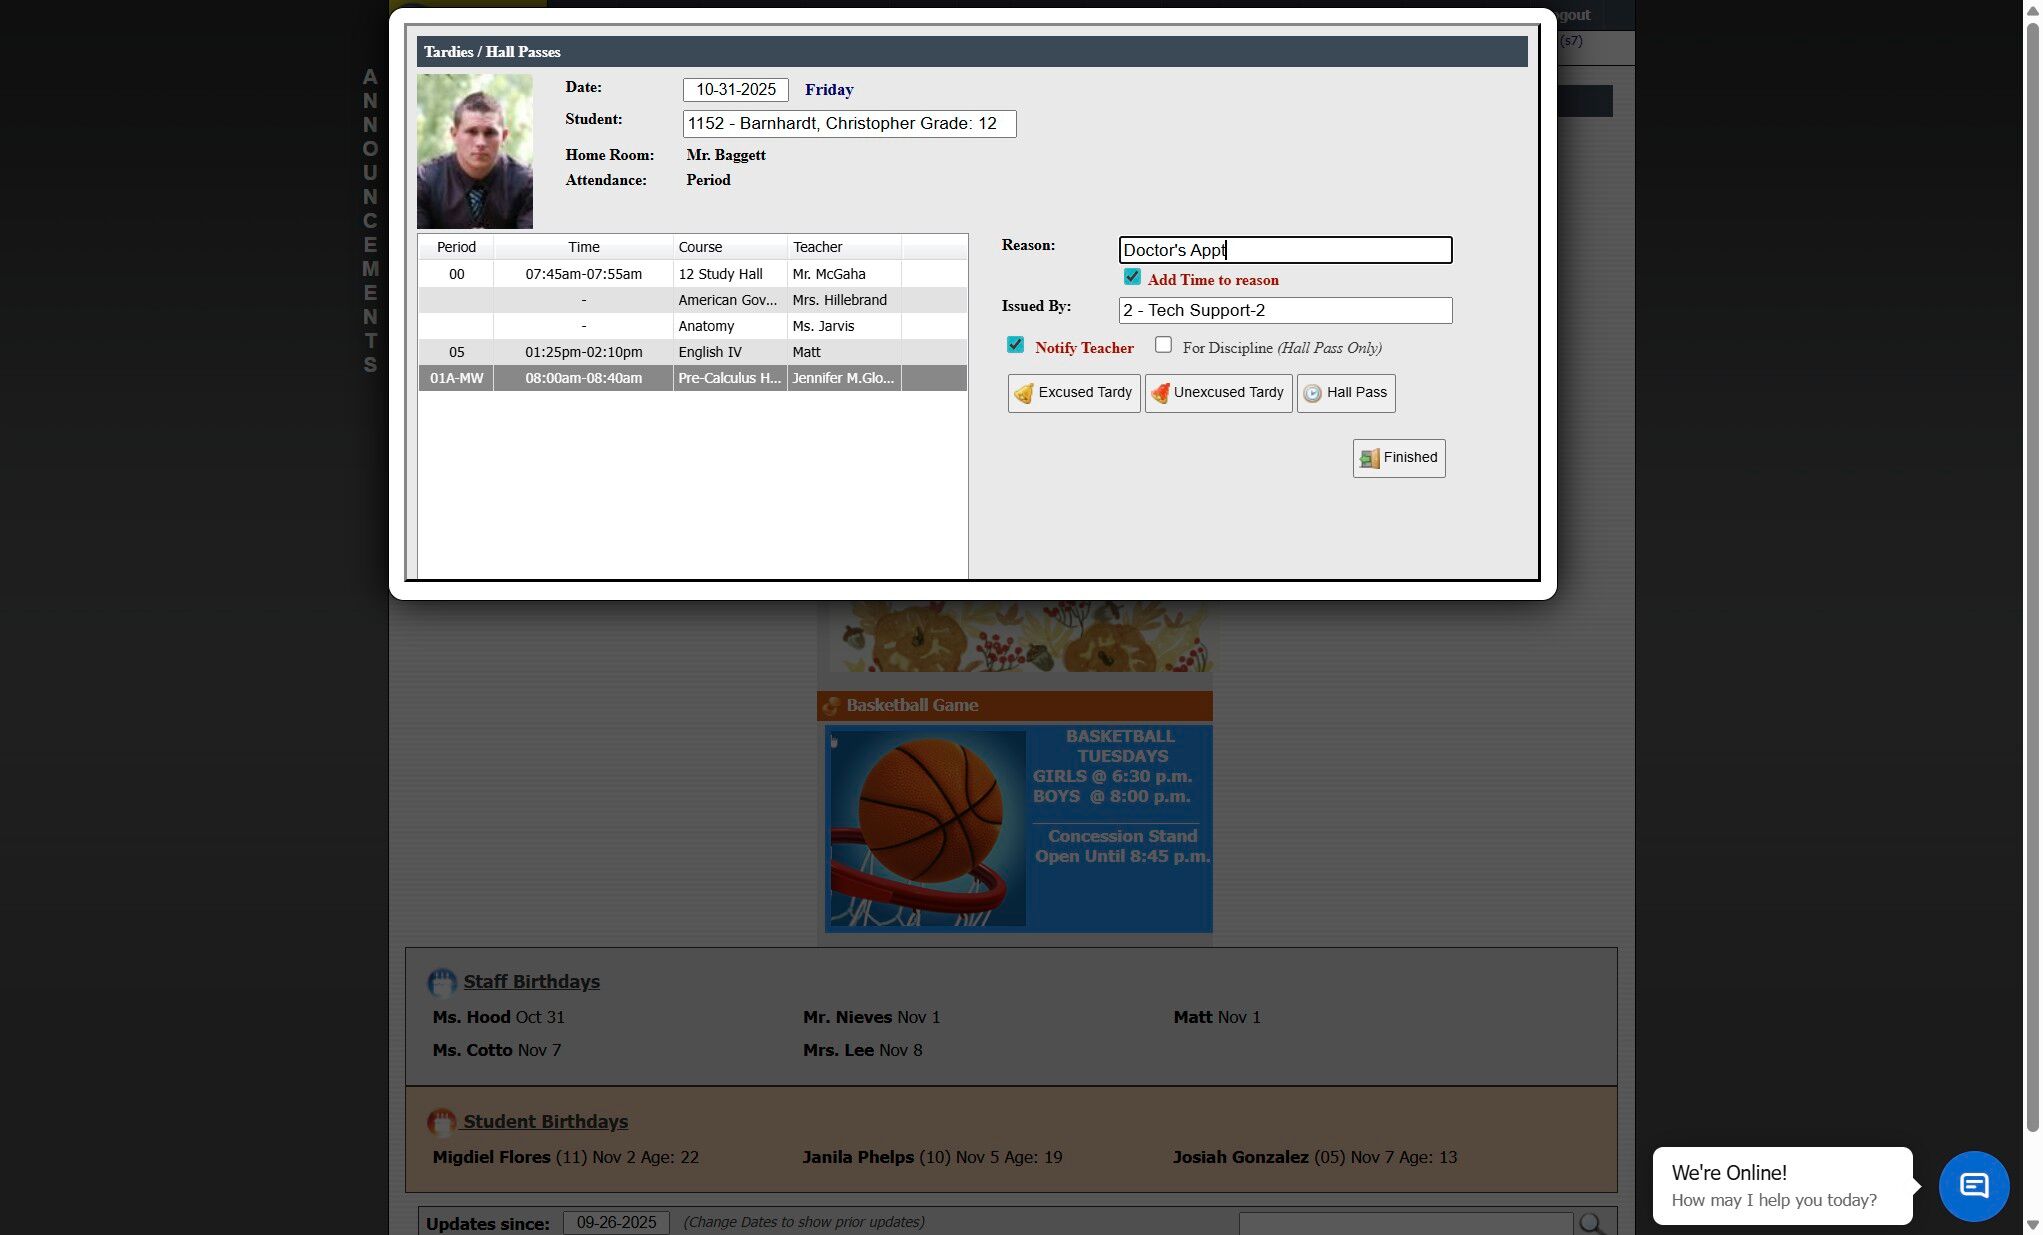Open the date field showing 10-31-2025
This screenshot has width=2043, height=1235.
pyautogui.click(x=735, y=90)
